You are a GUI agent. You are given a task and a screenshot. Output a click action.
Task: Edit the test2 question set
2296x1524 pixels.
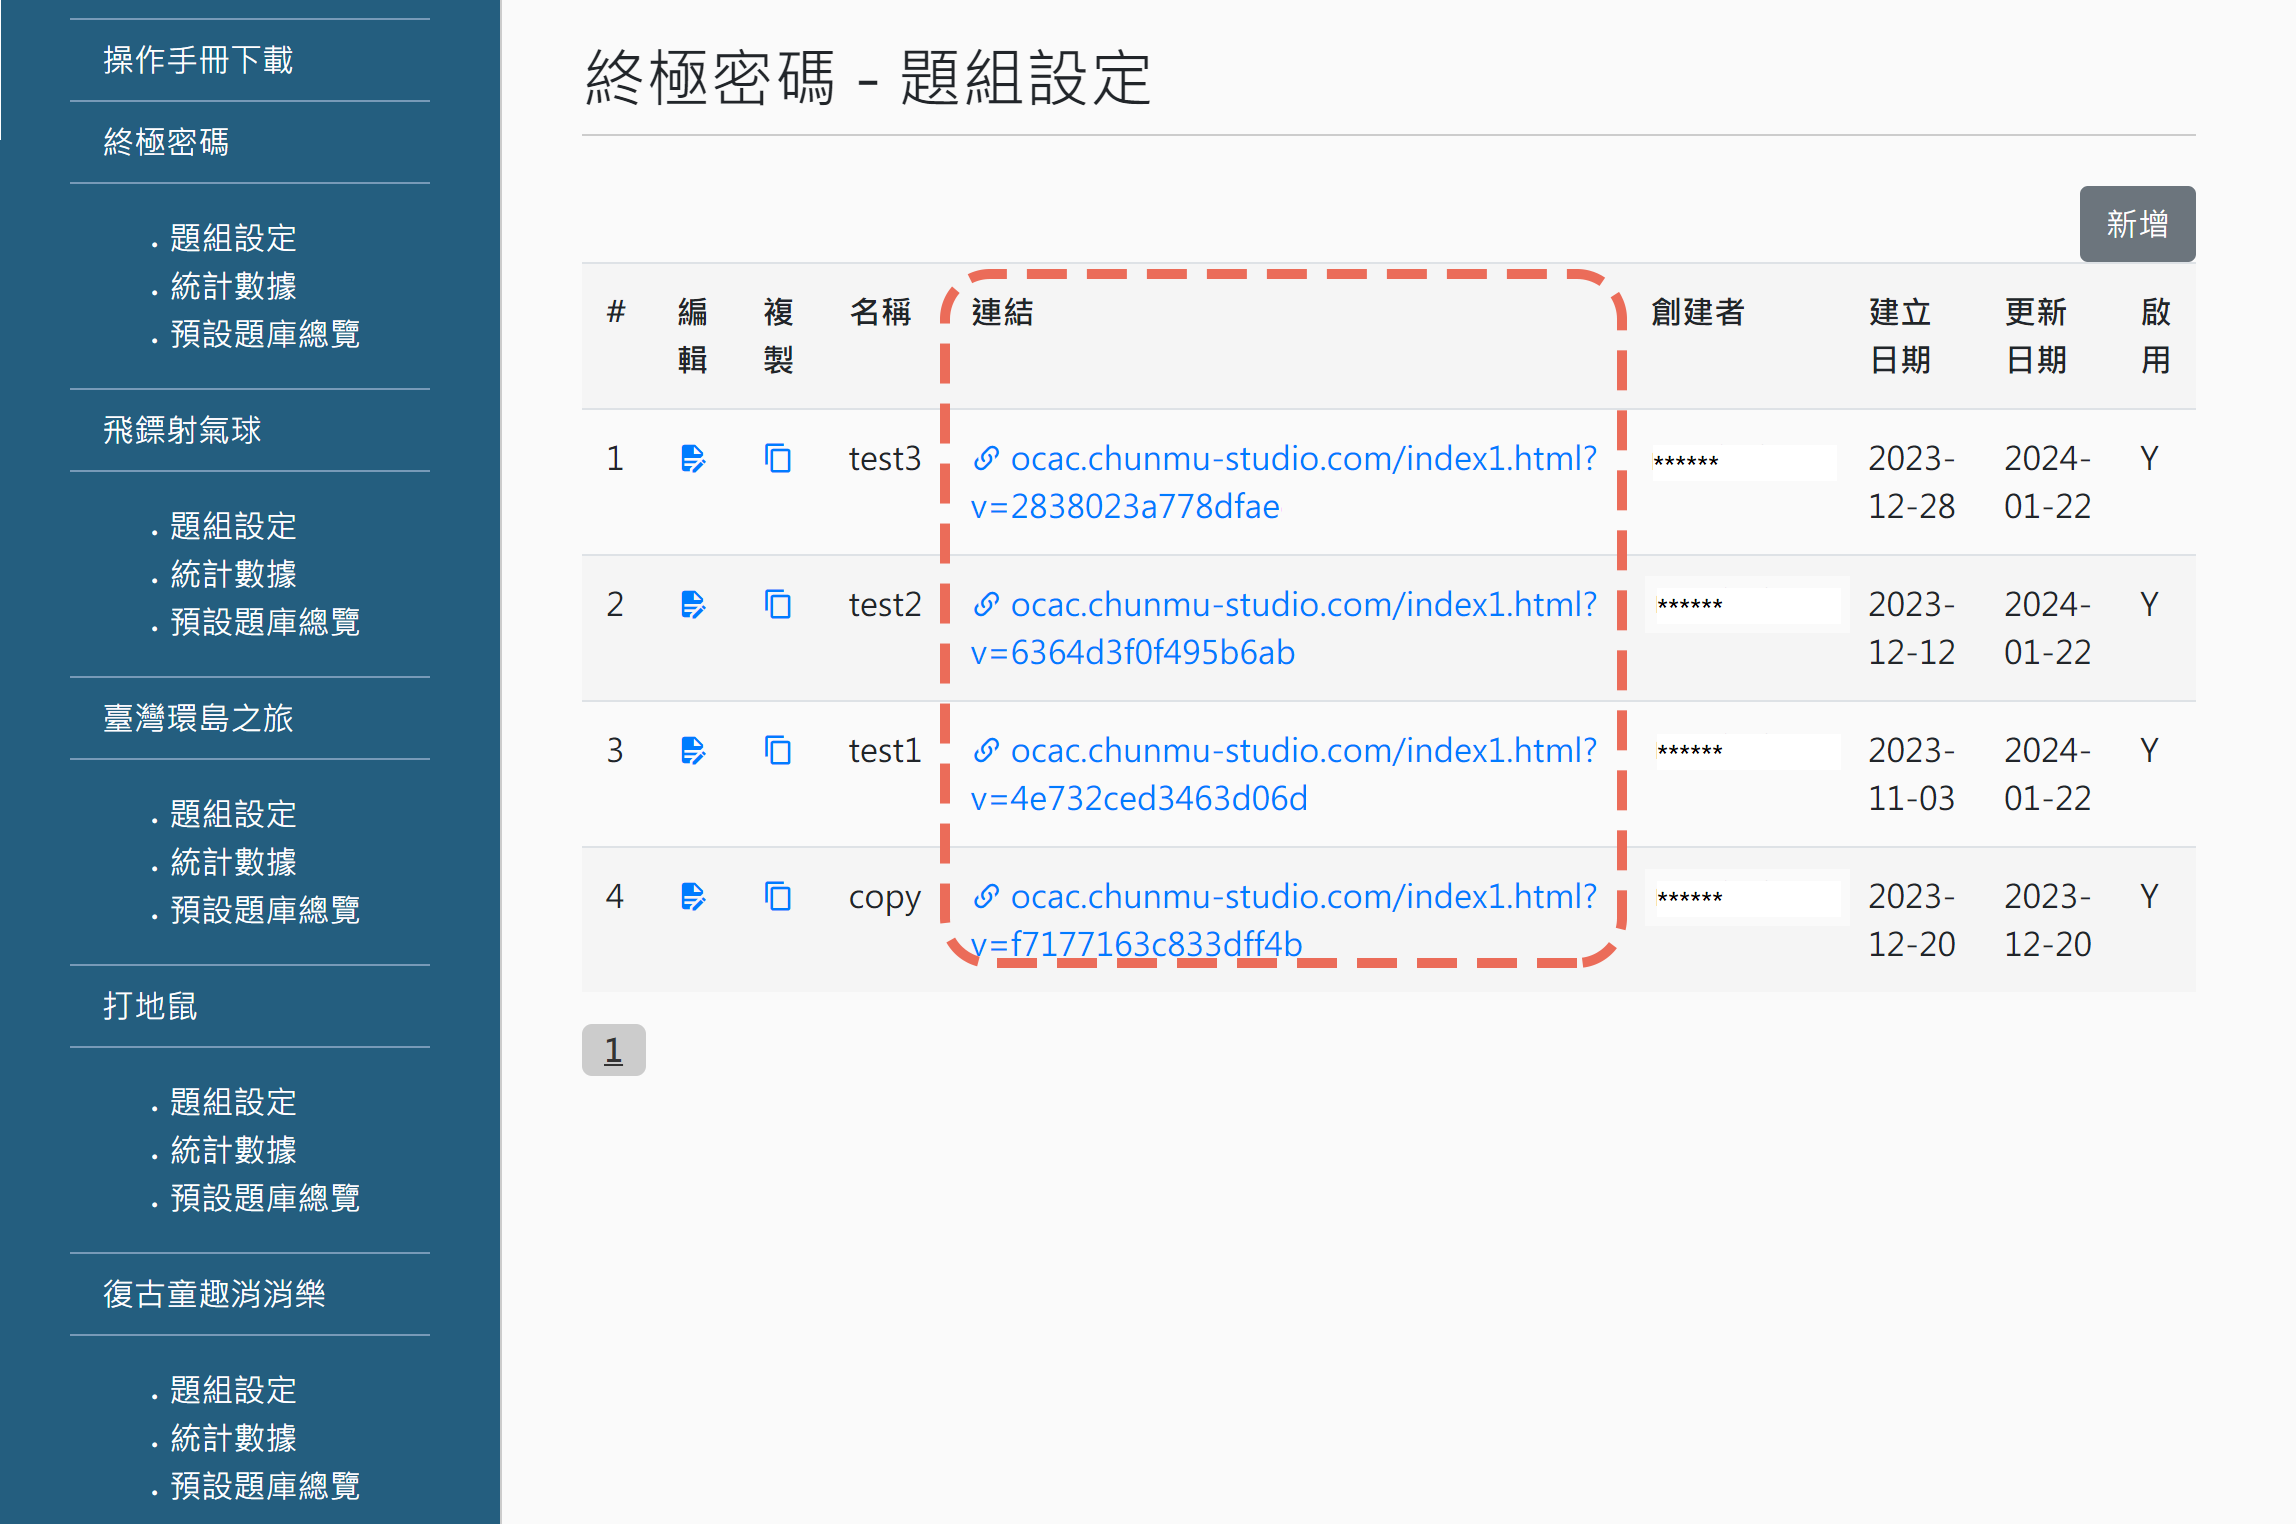click(692, 604)
